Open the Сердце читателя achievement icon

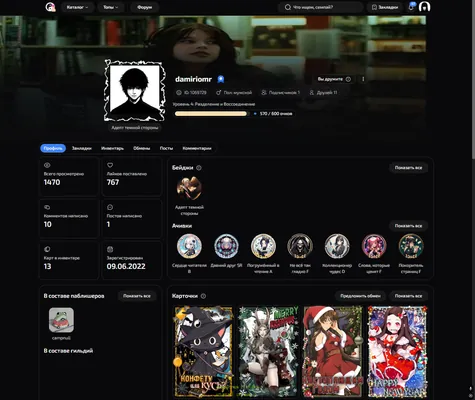coord(189,246)
